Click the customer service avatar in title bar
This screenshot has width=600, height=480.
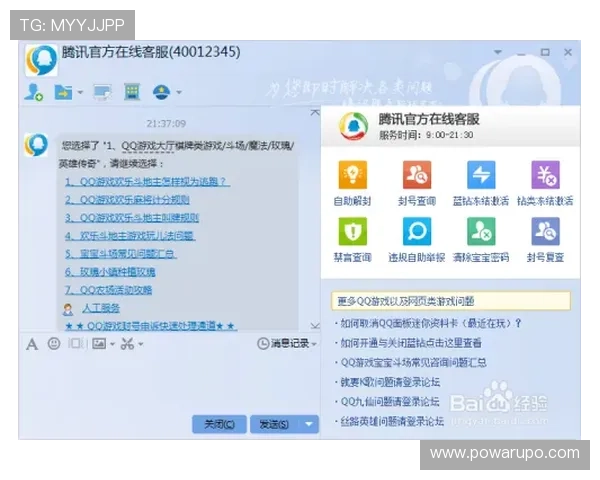pyautogui.click(x=41, y=60)
